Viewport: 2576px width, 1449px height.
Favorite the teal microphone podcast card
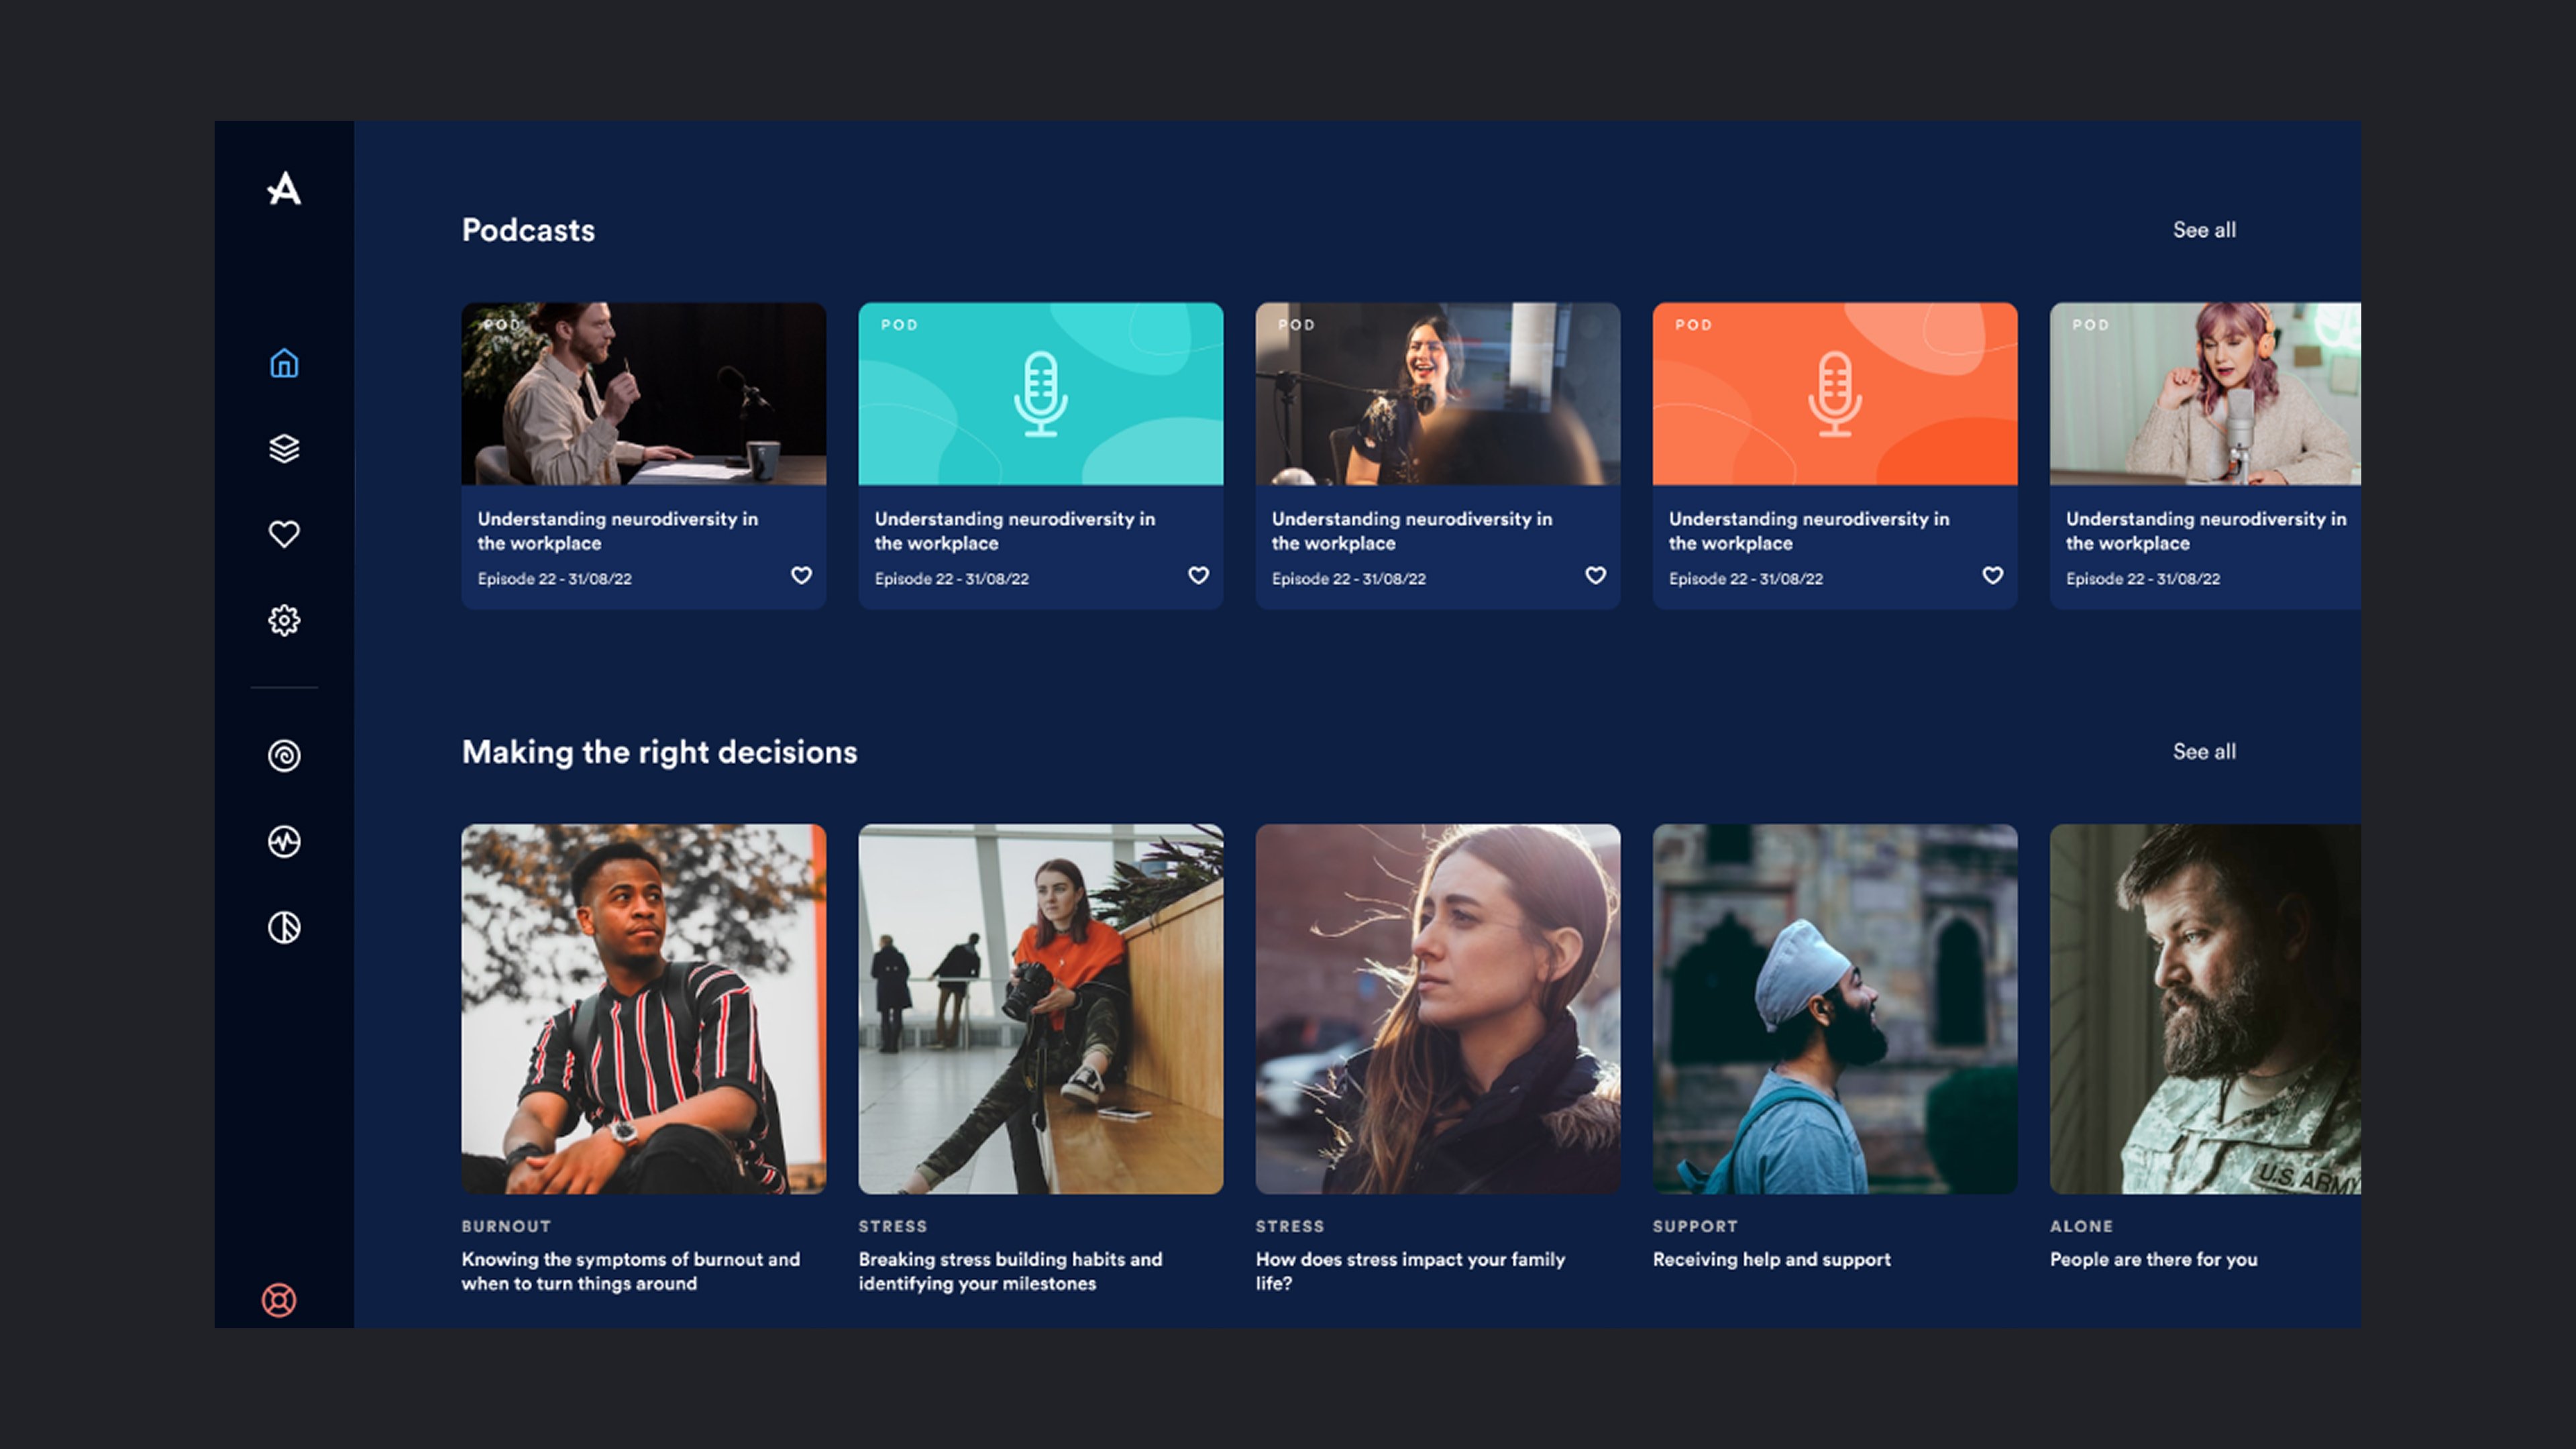point(1198,575)
